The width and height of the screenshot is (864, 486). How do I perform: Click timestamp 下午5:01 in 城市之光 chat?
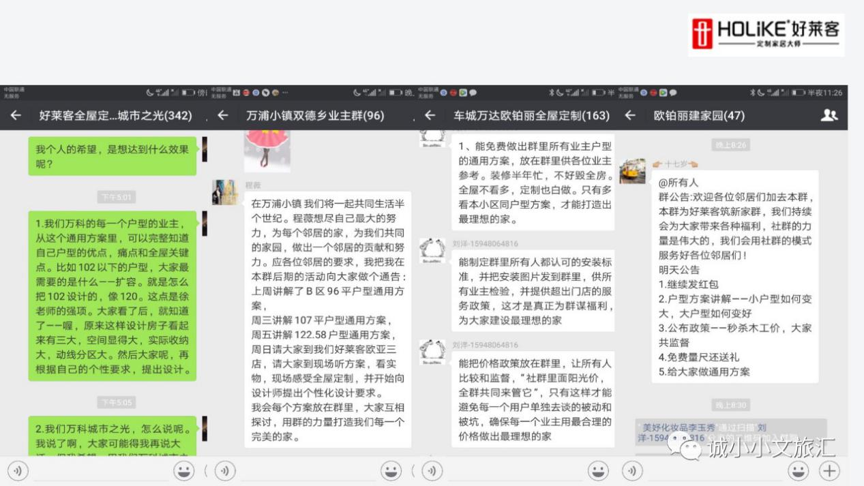(x=116, y=197)
